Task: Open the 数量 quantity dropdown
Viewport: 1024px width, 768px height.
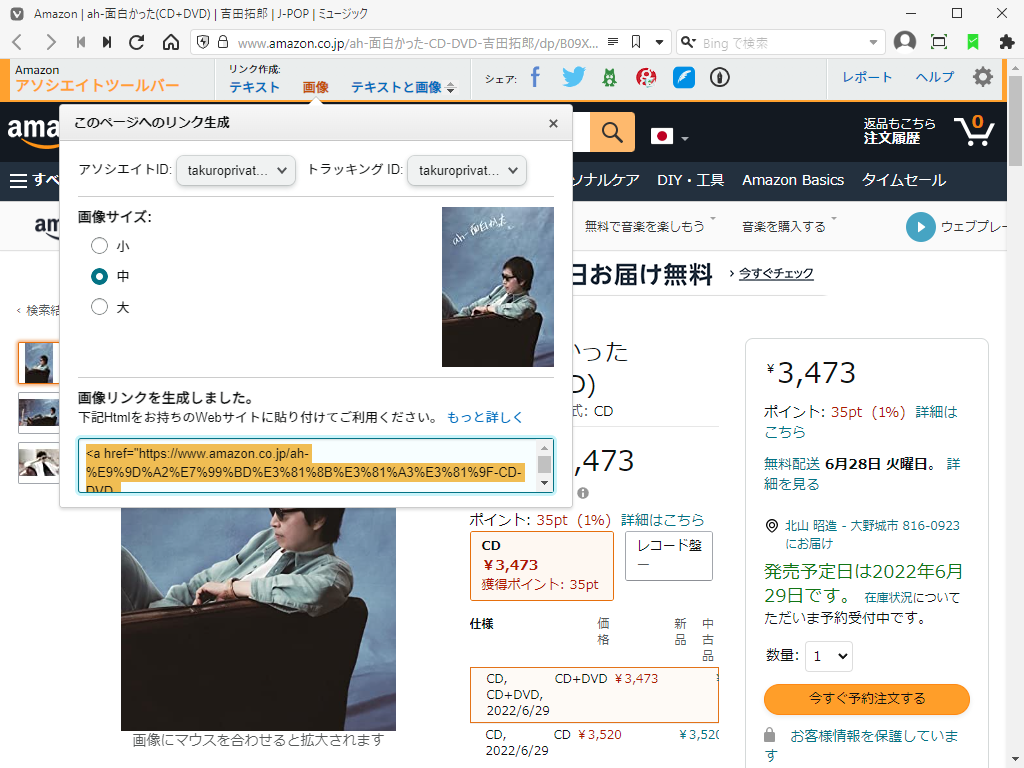Action: pyautogui.click(x=829, y=656)
